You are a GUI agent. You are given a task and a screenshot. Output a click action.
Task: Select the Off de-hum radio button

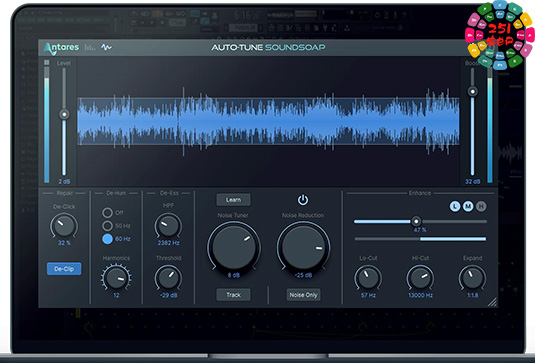pos(107,213)
